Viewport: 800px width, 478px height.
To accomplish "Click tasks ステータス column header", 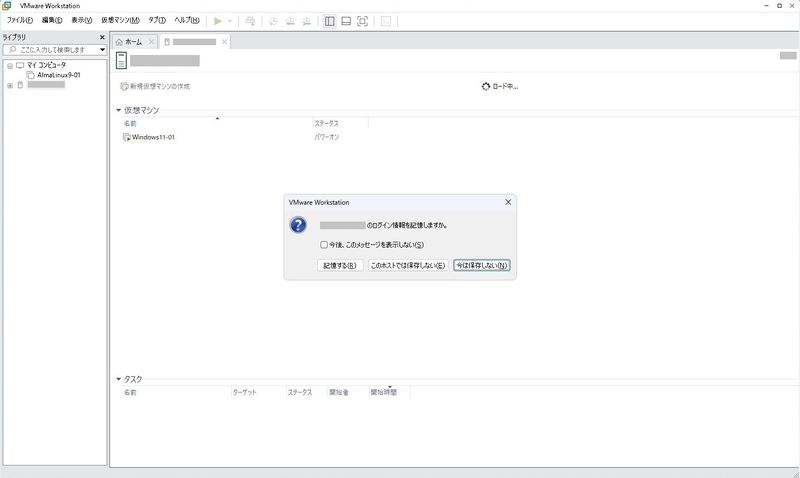I will 299,392.
